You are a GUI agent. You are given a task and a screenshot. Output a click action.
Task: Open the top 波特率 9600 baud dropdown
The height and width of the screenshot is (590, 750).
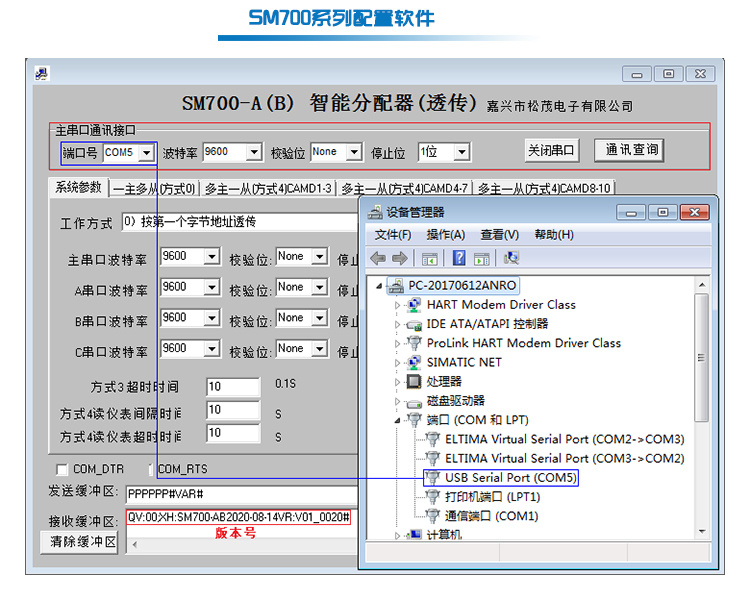pyautogui.click(x=253, y=153)
